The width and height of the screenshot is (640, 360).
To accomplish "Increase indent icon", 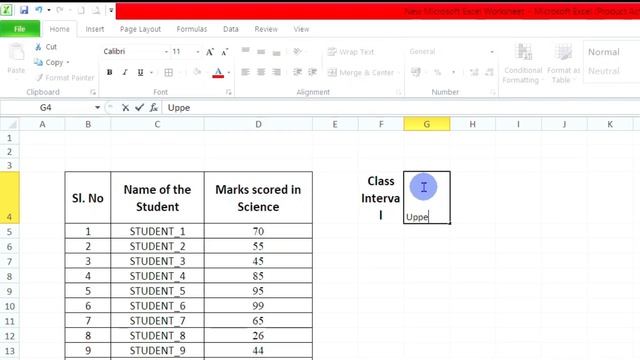I will [x=313, y=72].
